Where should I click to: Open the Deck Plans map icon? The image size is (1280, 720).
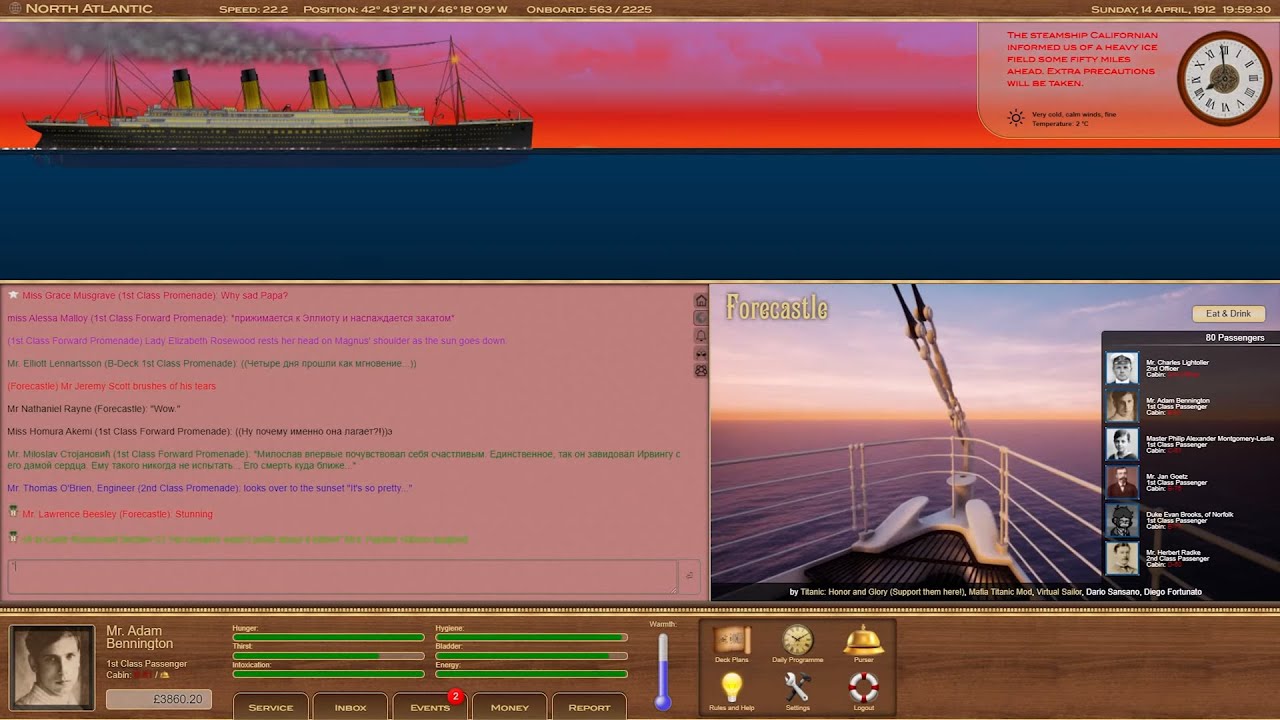point(731,640)
